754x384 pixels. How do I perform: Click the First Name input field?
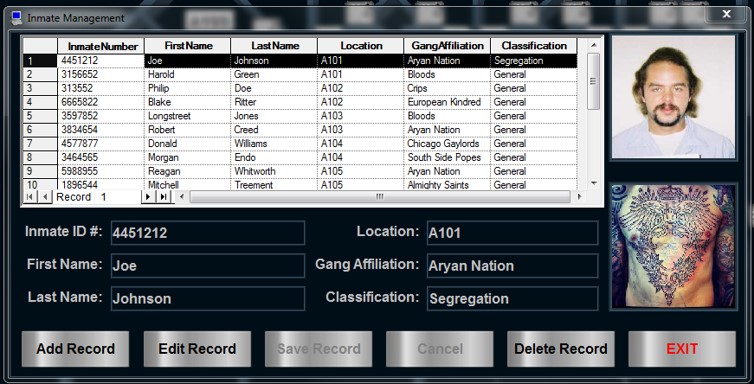tap(208, 266)
